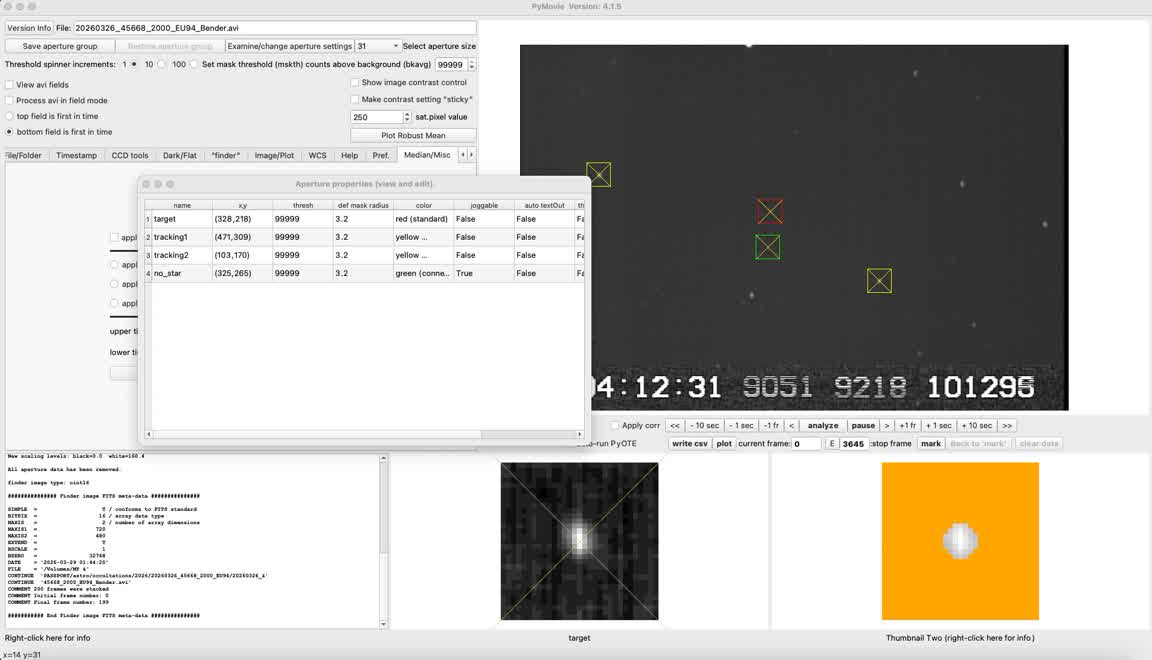The height and width of the screenshot is (660, 1152).
Task: Click the Save aperture group button
Action: click(60, 46)
